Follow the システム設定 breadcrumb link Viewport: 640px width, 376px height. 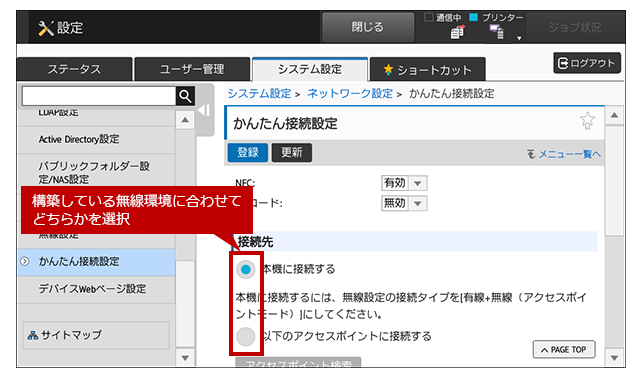(259, 93)
